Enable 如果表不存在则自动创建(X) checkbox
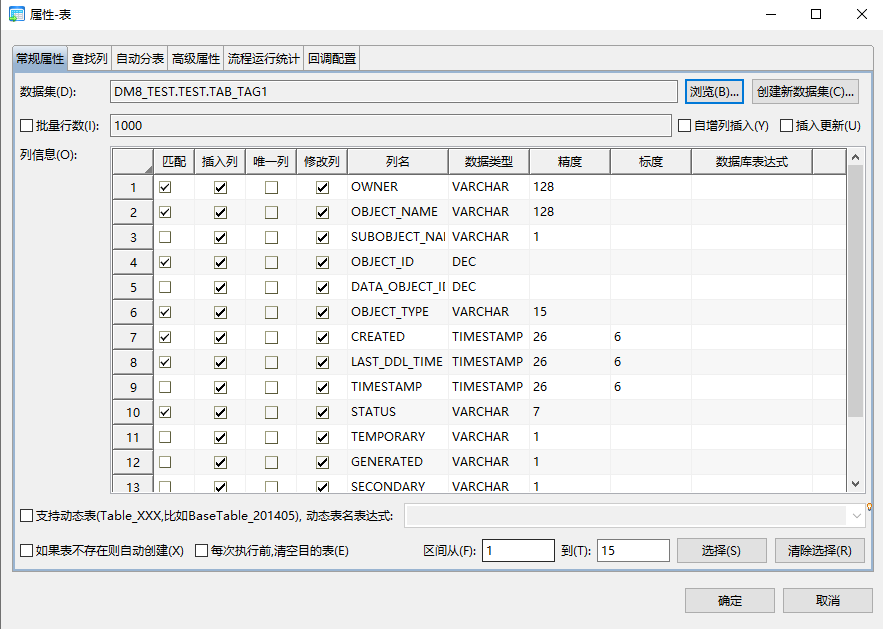 pyautogui.click(x=26, y=551)
